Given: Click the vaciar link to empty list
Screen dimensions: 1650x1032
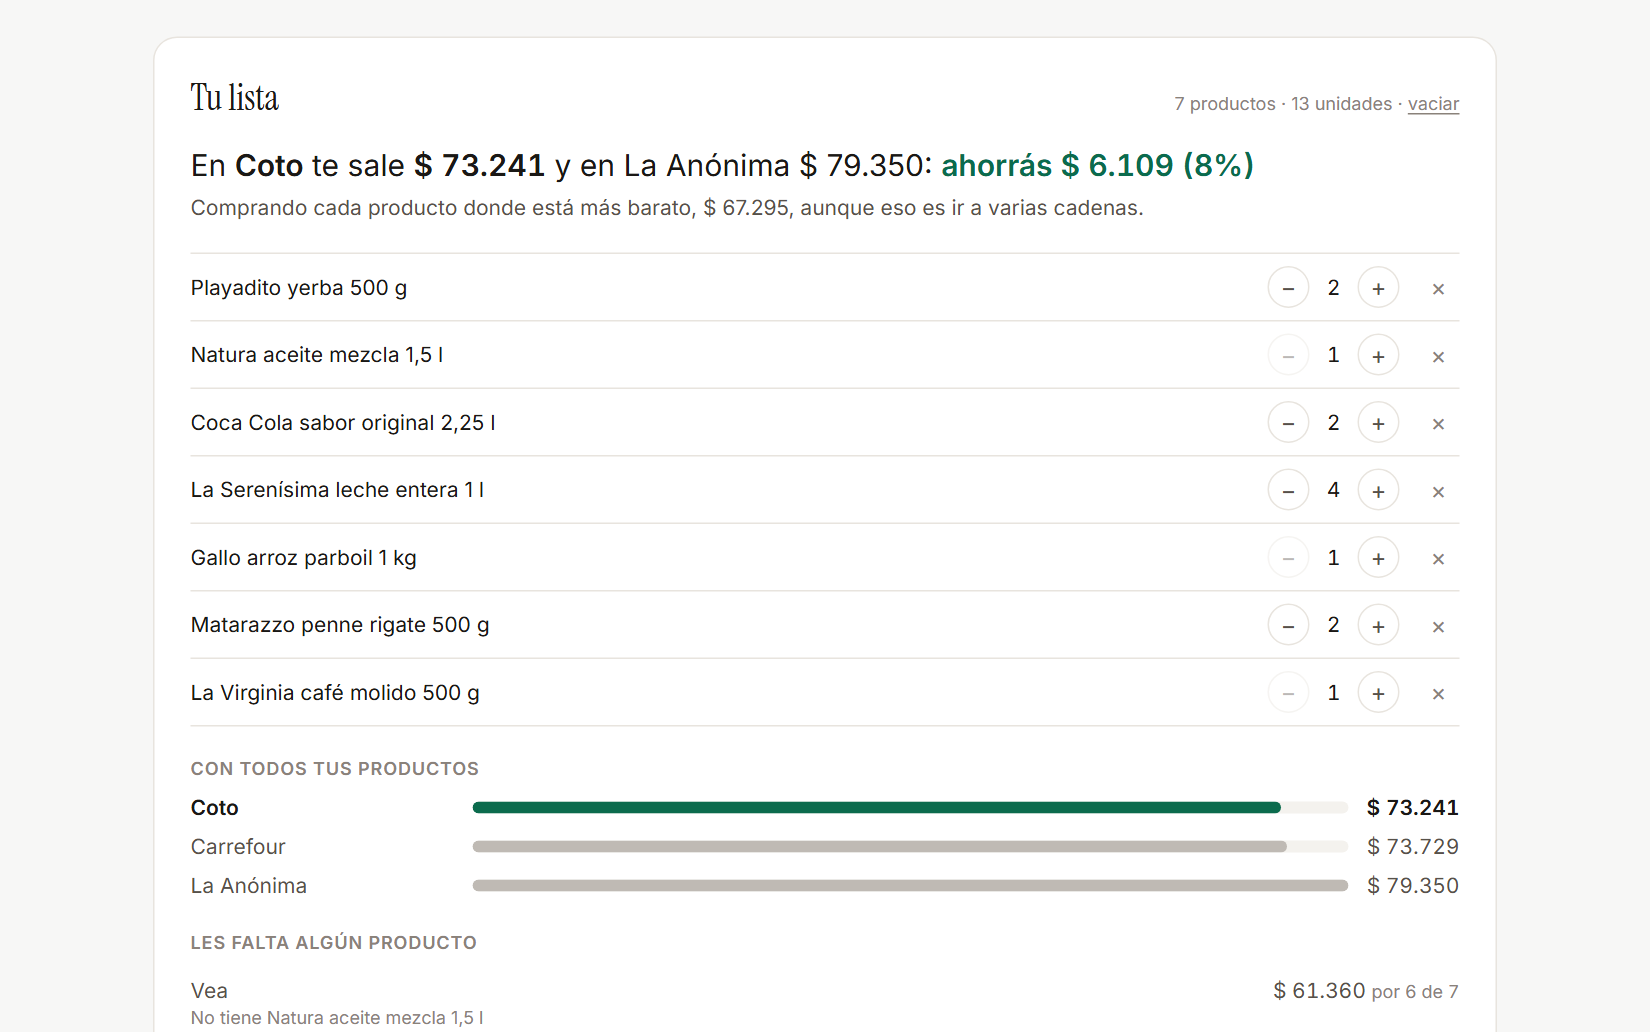Looking at the screenshot, I should [x=1433, y=104].
